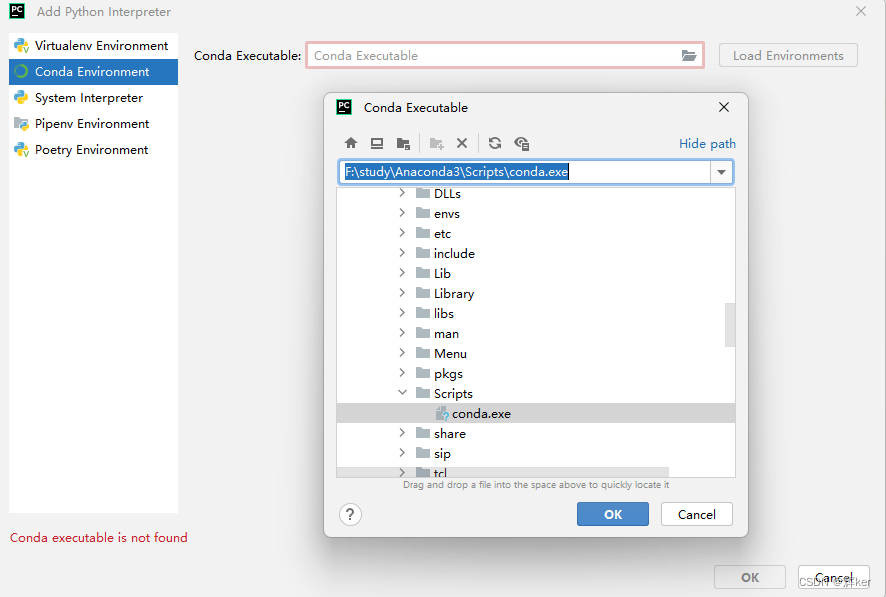Viewport: 886px width, 597px height.
Task: Select System Interpreter in sidebar
Action: coord(93,98)
